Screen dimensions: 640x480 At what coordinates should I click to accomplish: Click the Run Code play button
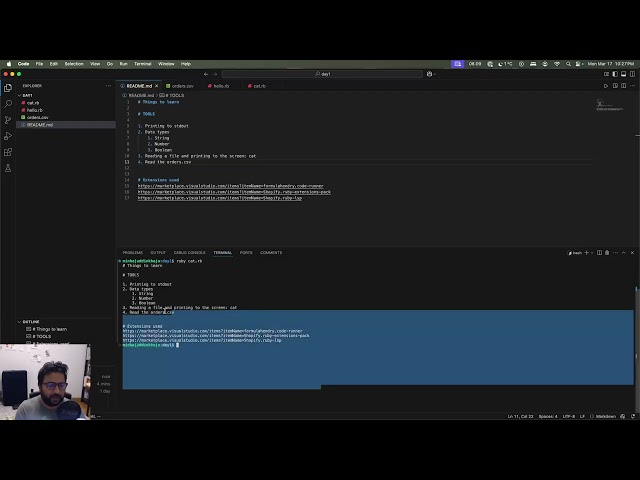pyautogui.click(x=606, y=86)
